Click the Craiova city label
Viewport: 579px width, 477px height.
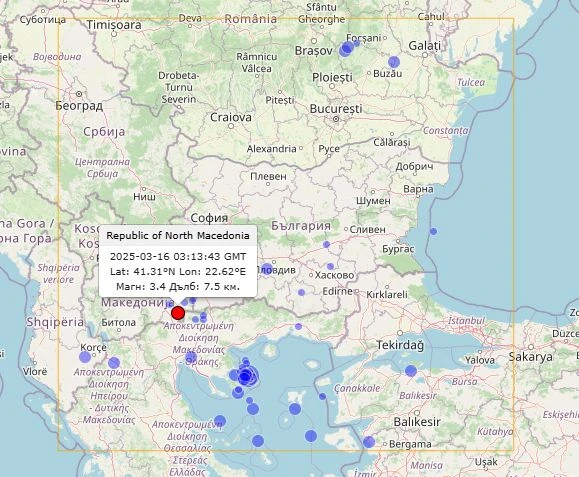point(231,117)
